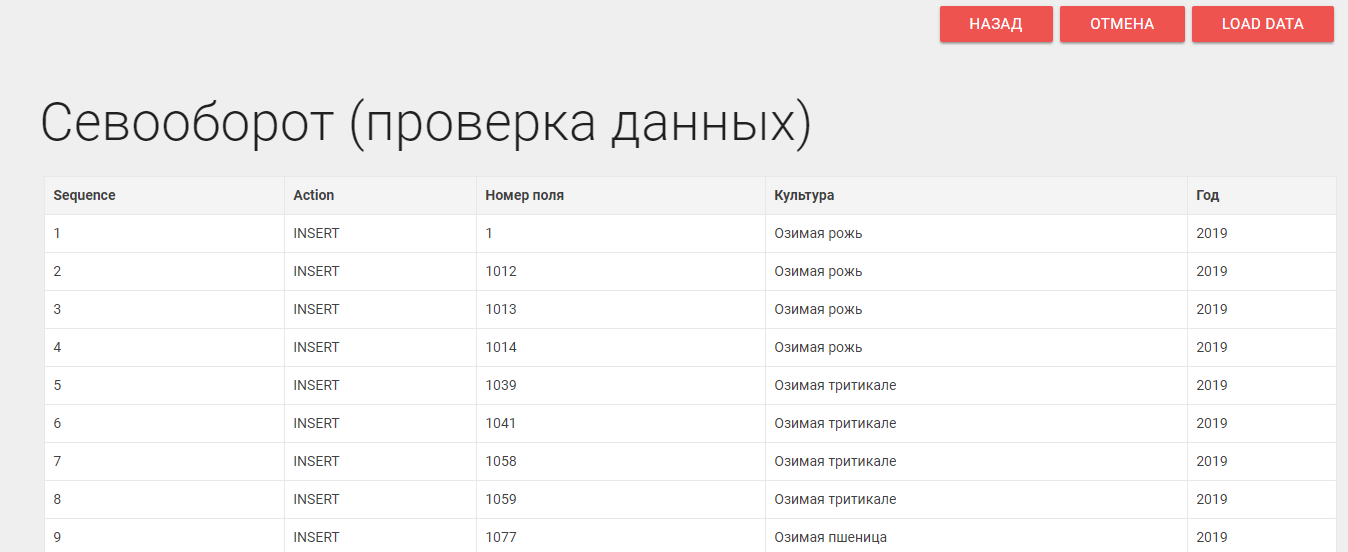Viewport: 1348px width, 552px height.
Task: Click the Номер поля column header
Action: click(524, 195)
